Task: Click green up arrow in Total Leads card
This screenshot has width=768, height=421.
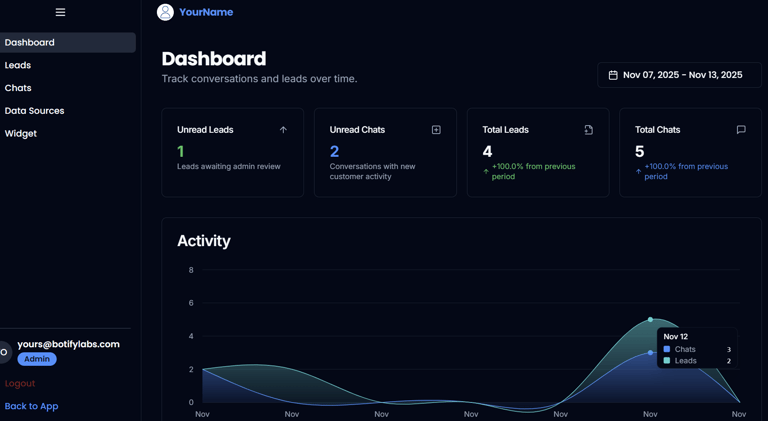Action: click(486, 171)
